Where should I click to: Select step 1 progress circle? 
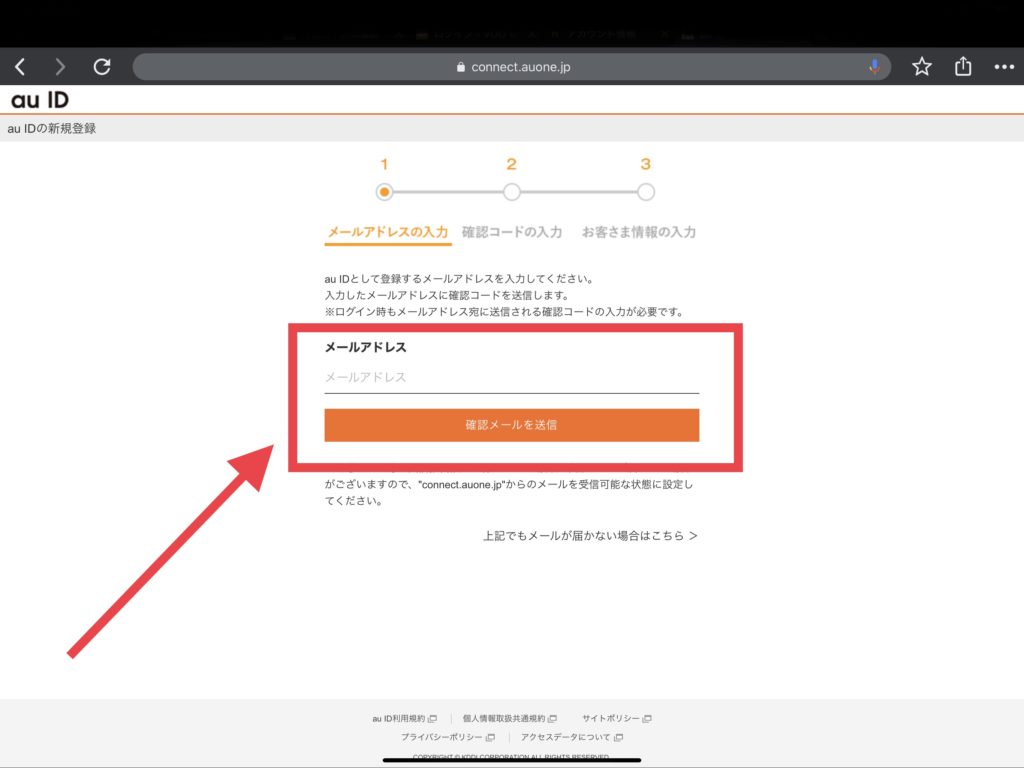click(x=384, y=192)
